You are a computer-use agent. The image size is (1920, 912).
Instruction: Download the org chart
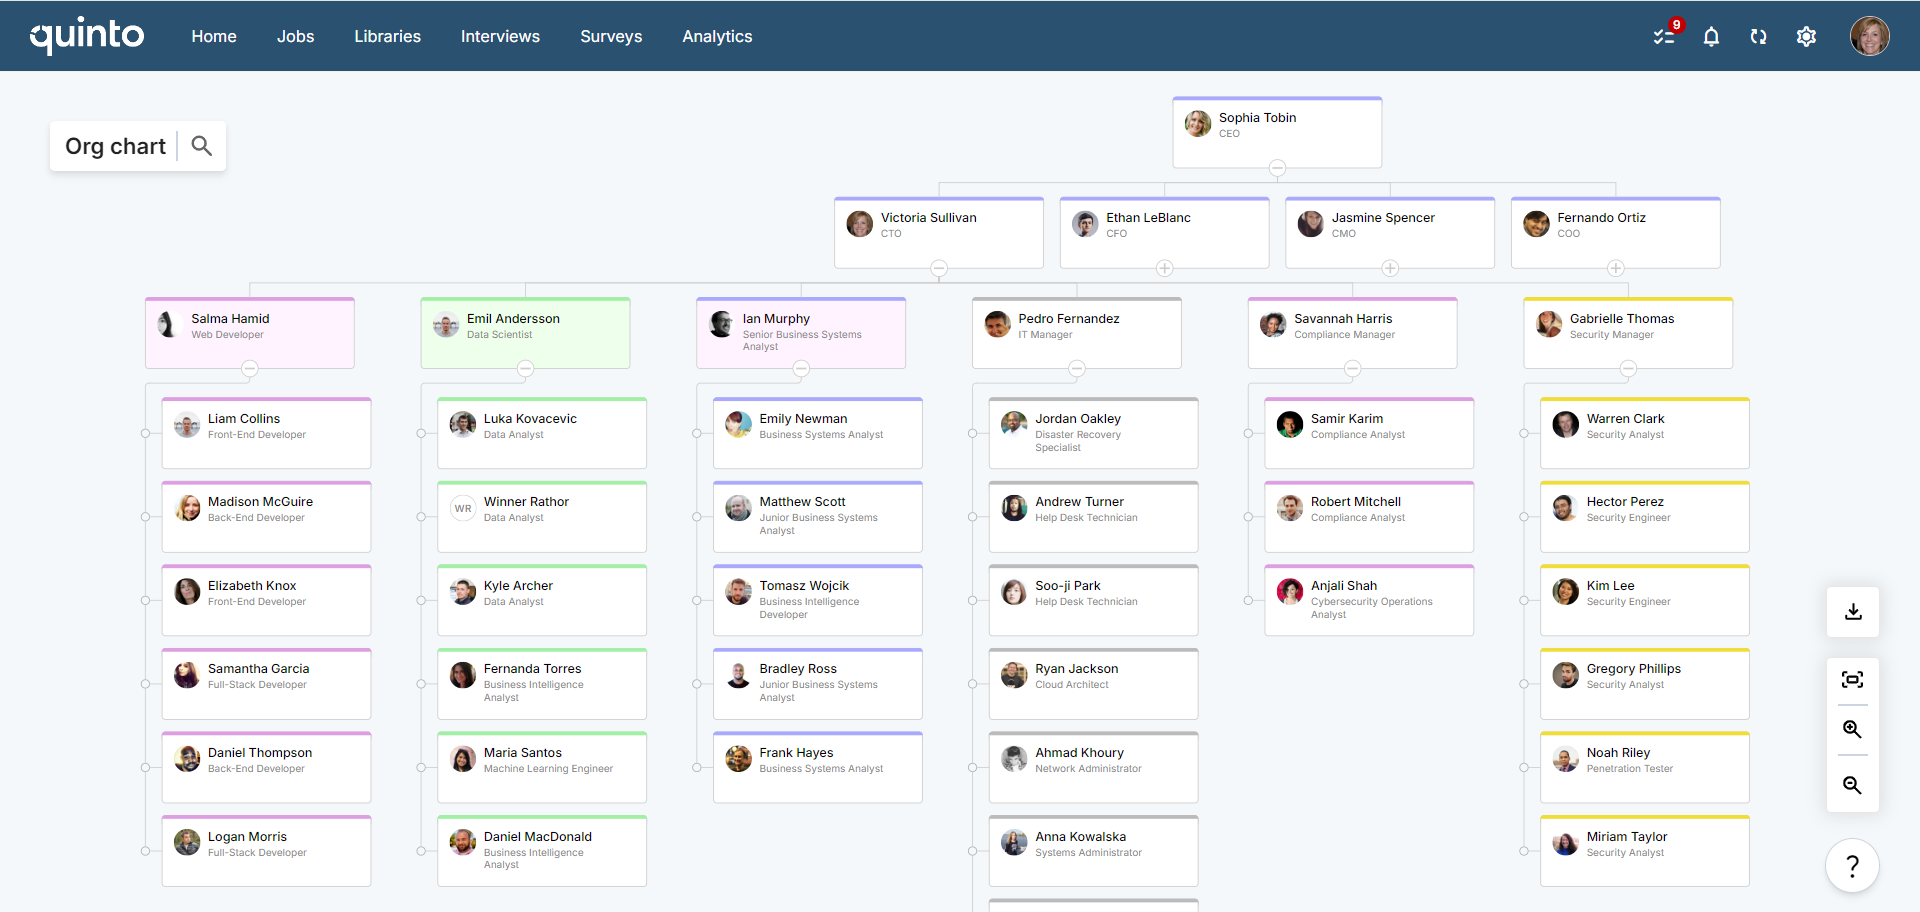[1853, 611]
